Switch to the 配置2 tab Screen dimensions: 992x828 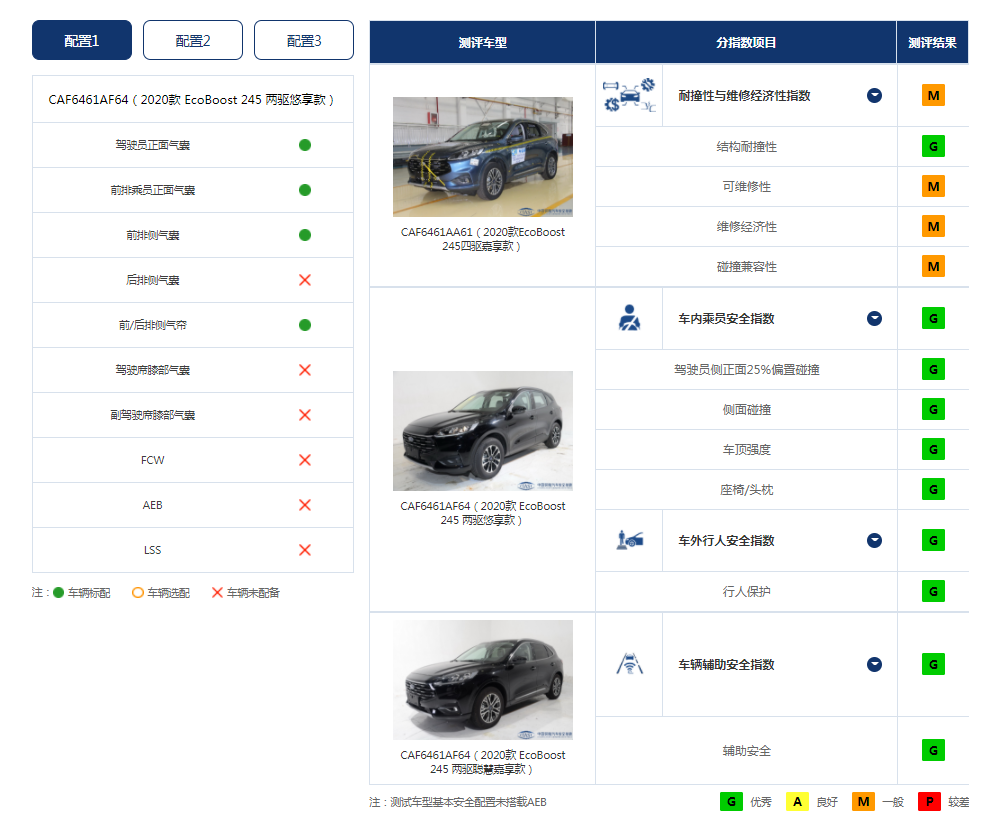tap(193, 40)
